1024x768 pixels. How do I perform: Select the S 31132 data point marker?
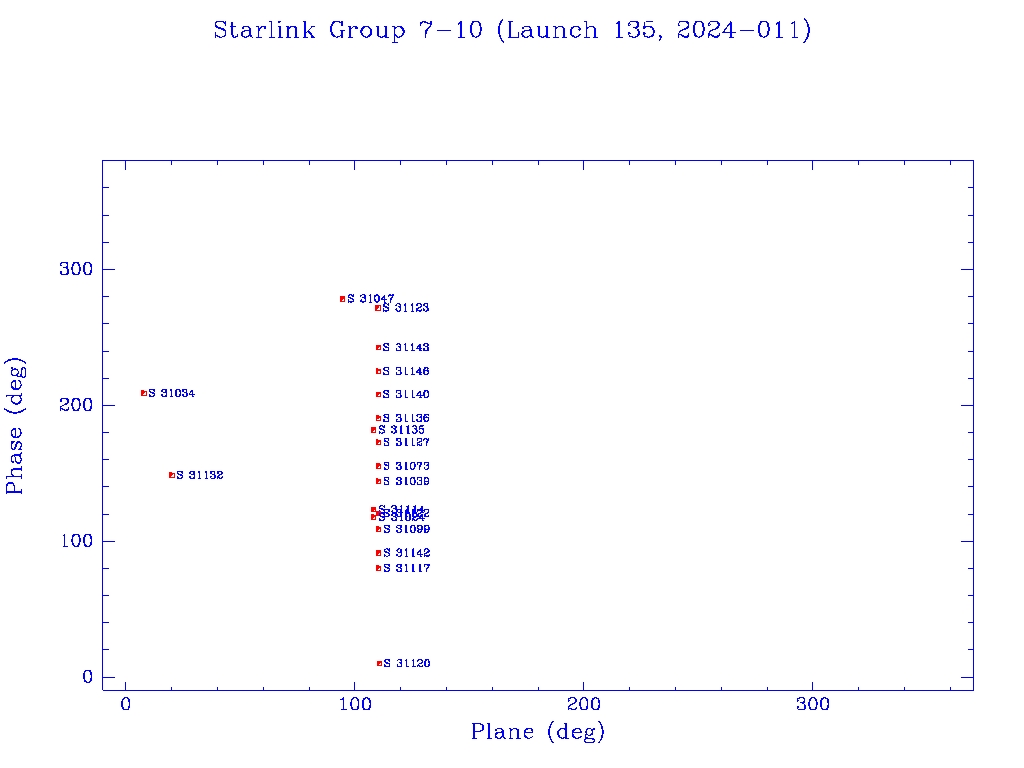tap(172, 475)
